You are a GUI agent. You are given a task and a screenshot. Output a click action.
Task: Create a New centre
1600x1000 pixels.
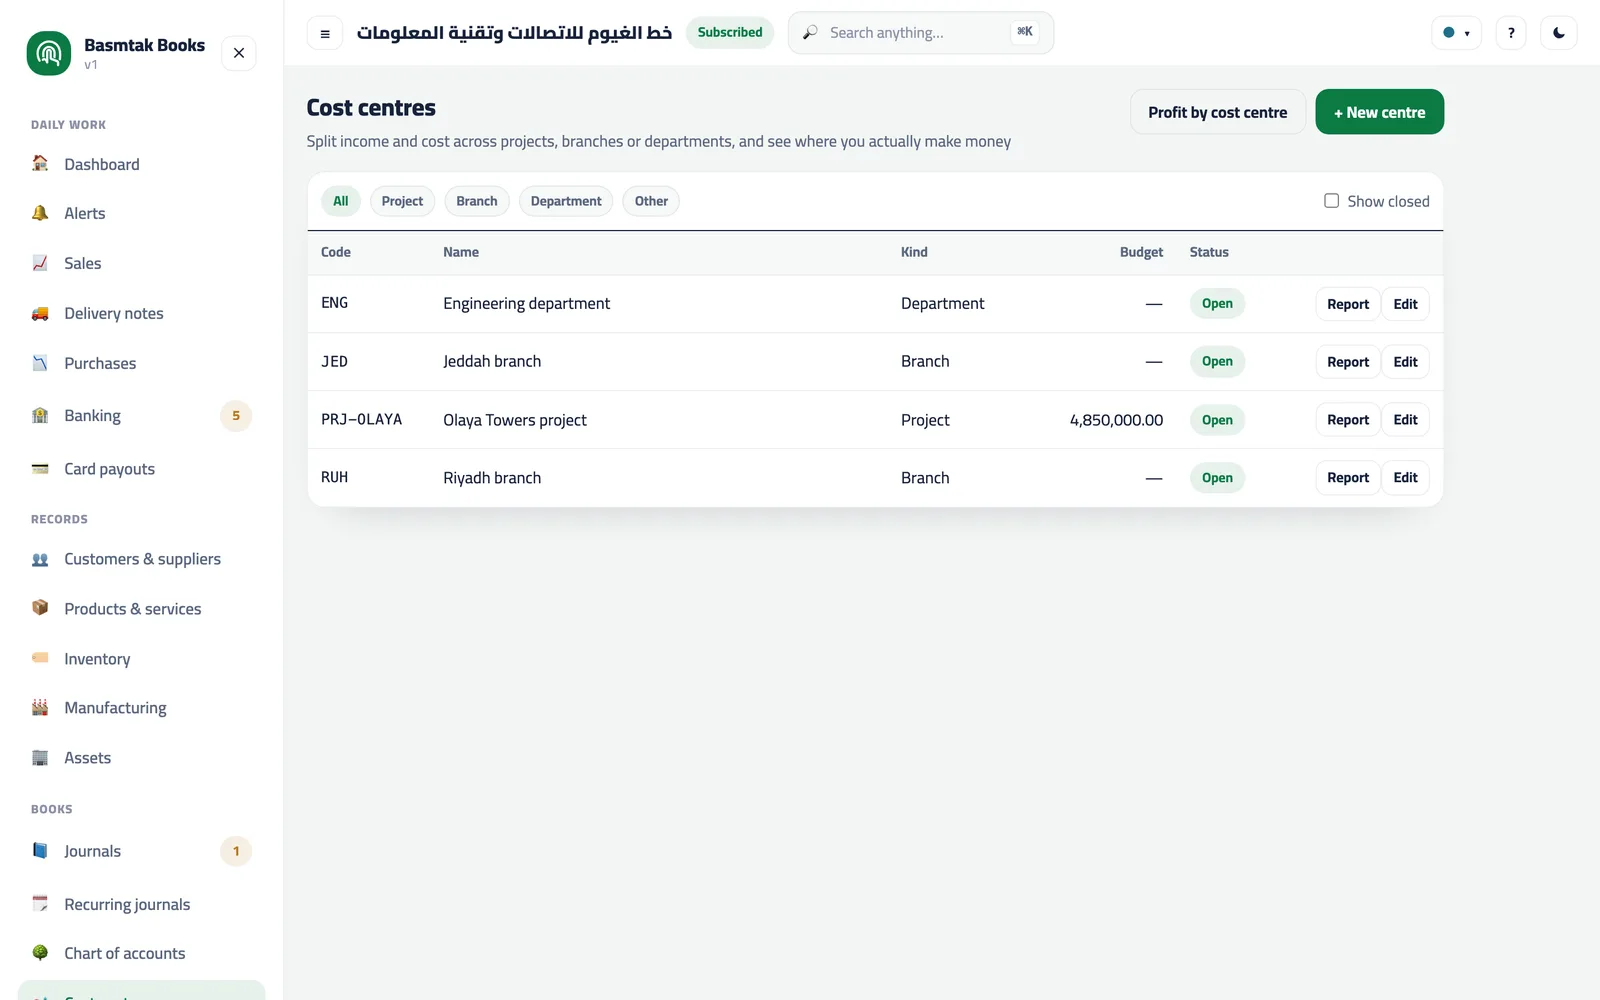1379,112
